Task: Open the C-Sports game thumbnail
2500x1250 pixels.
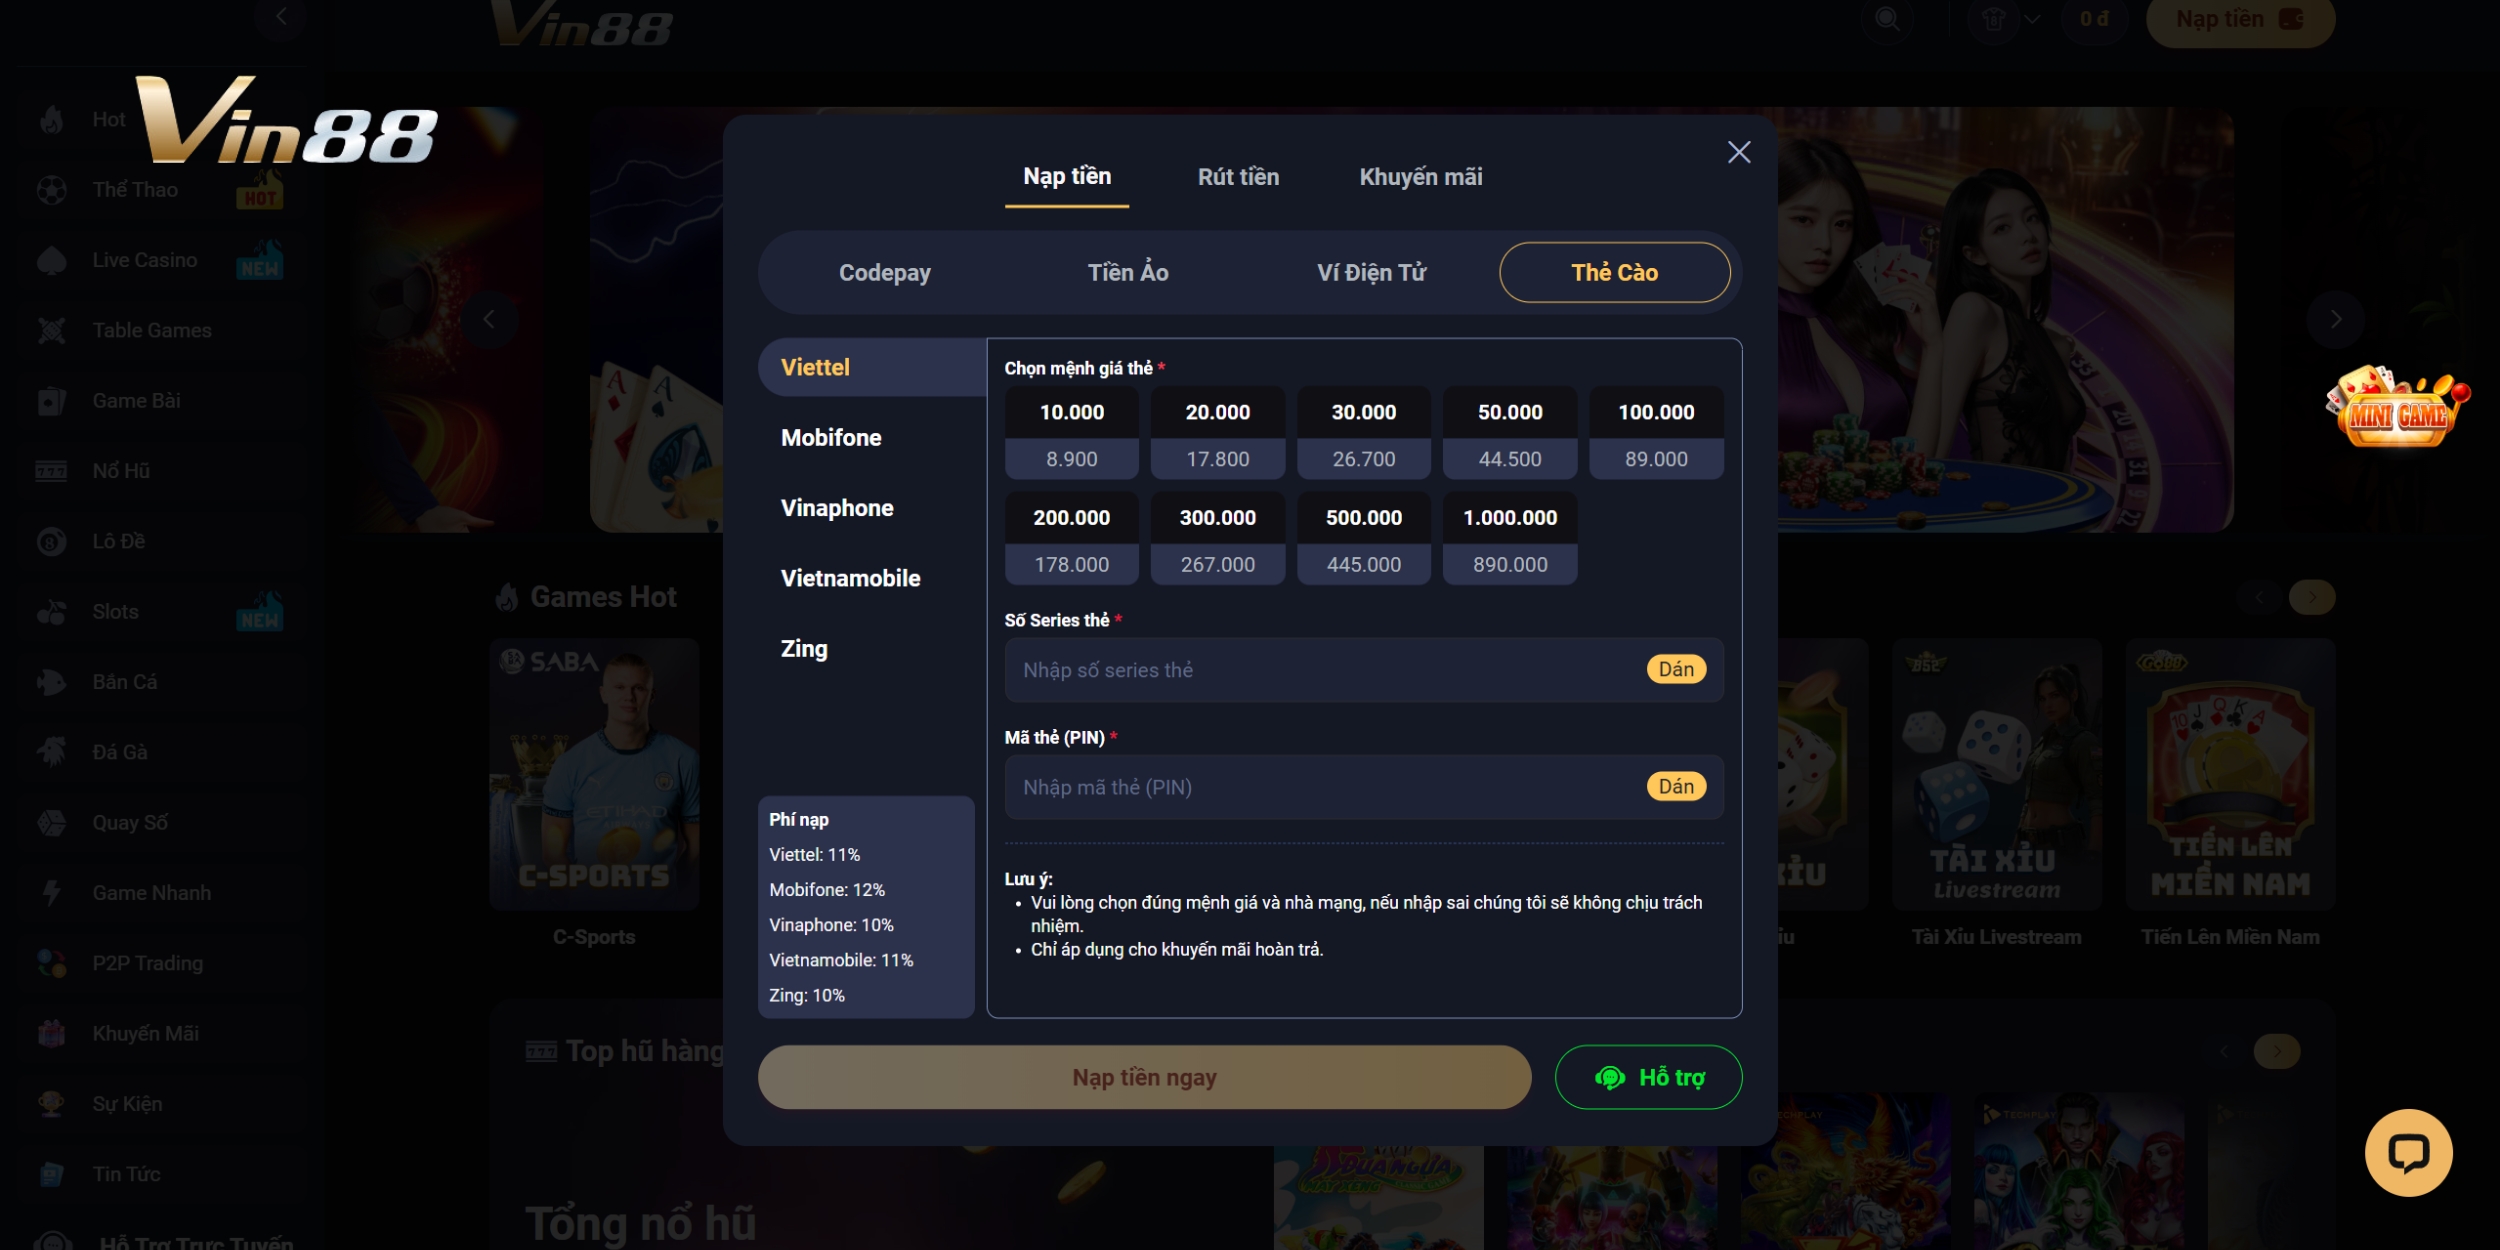Action: [x=594, y=775]
